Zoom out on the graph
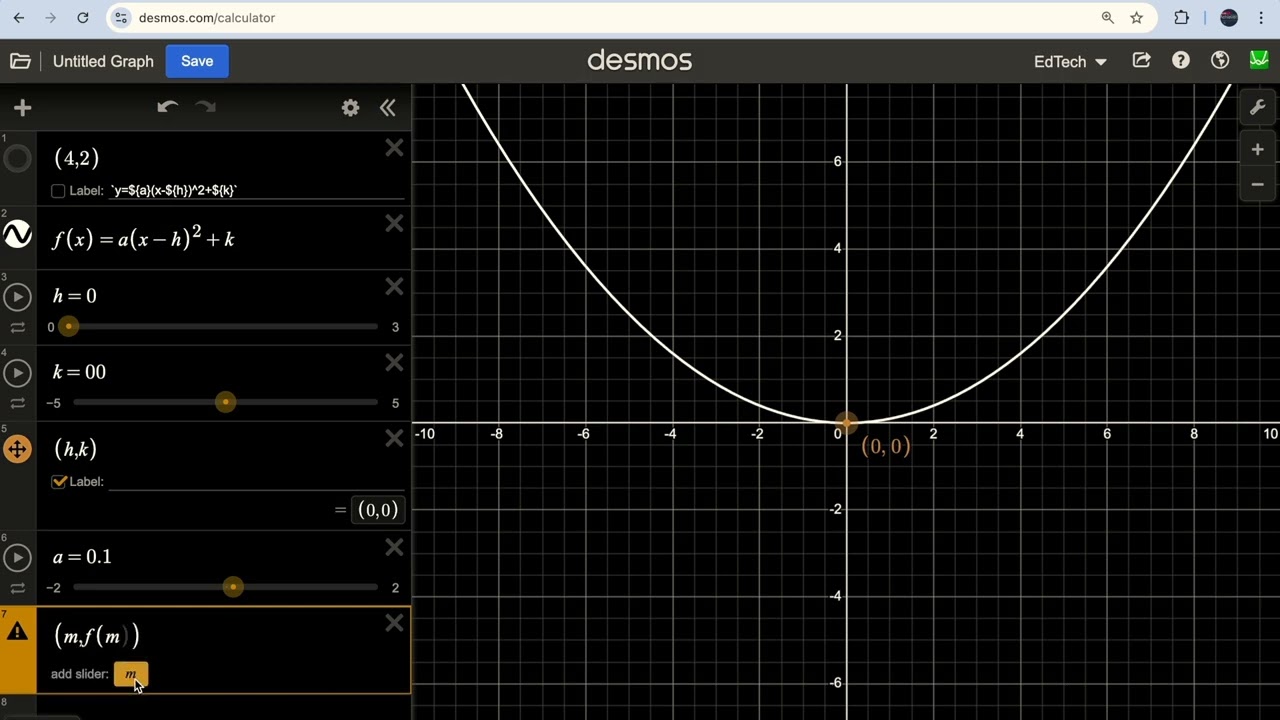 1258,184
